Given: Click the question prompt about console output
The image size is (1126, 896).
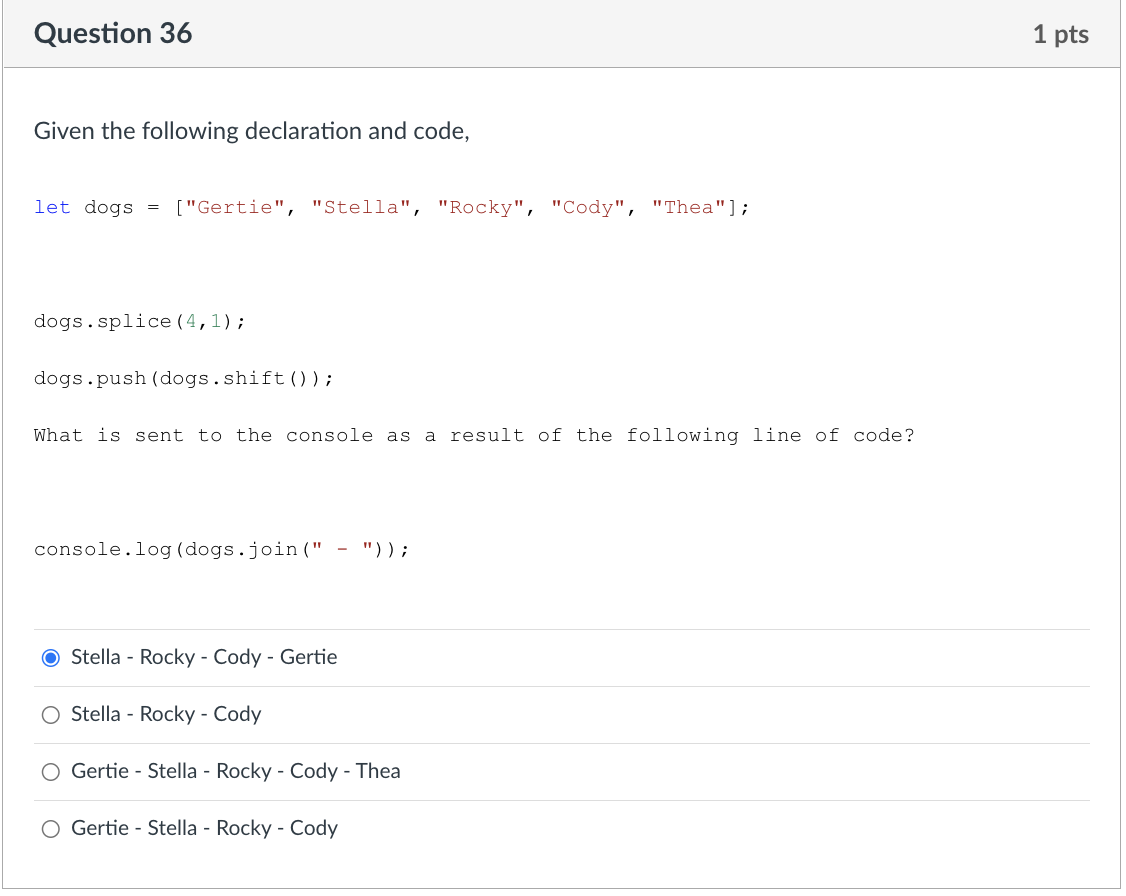Looking at the screenshot, I should (x=474, y=435).
